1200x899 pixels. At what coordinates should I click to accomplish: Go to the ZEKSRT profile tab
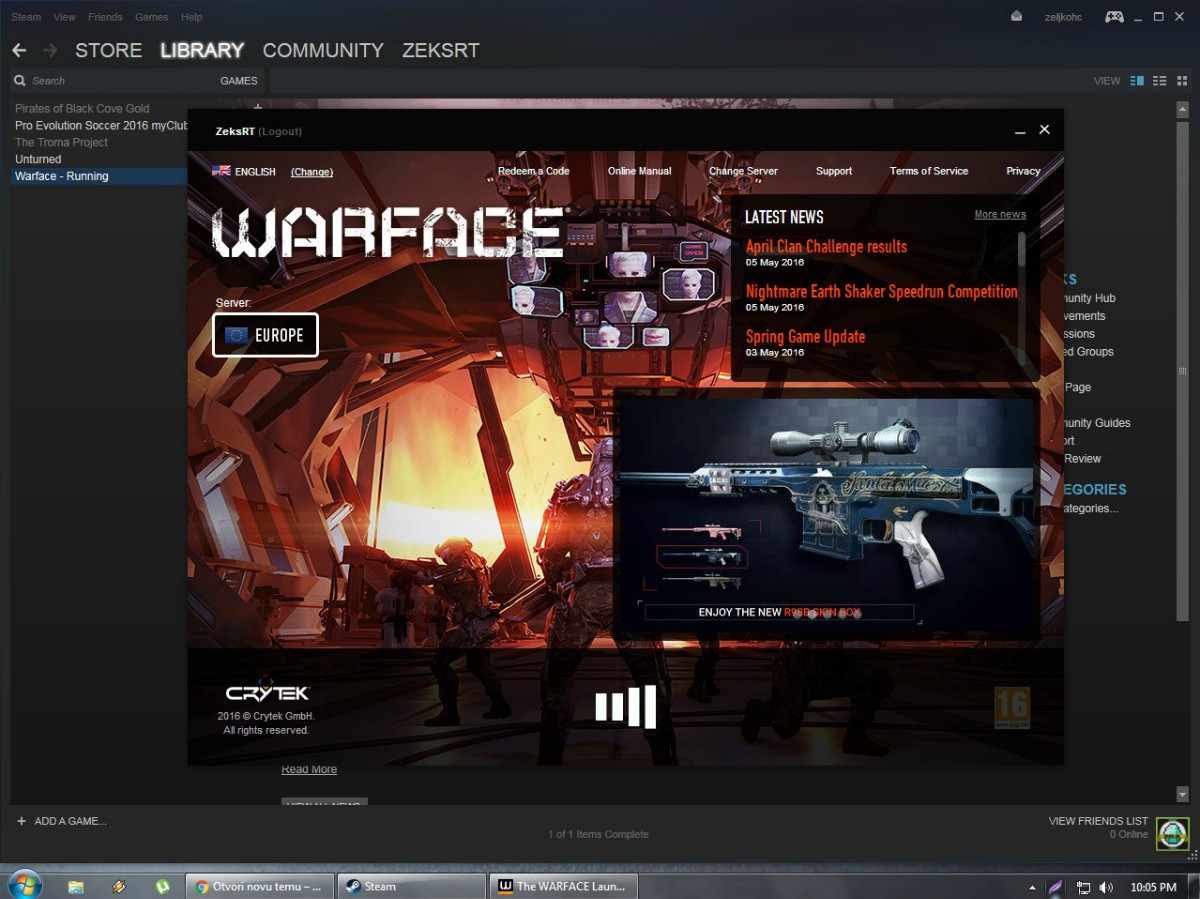(x=441, y=50)
